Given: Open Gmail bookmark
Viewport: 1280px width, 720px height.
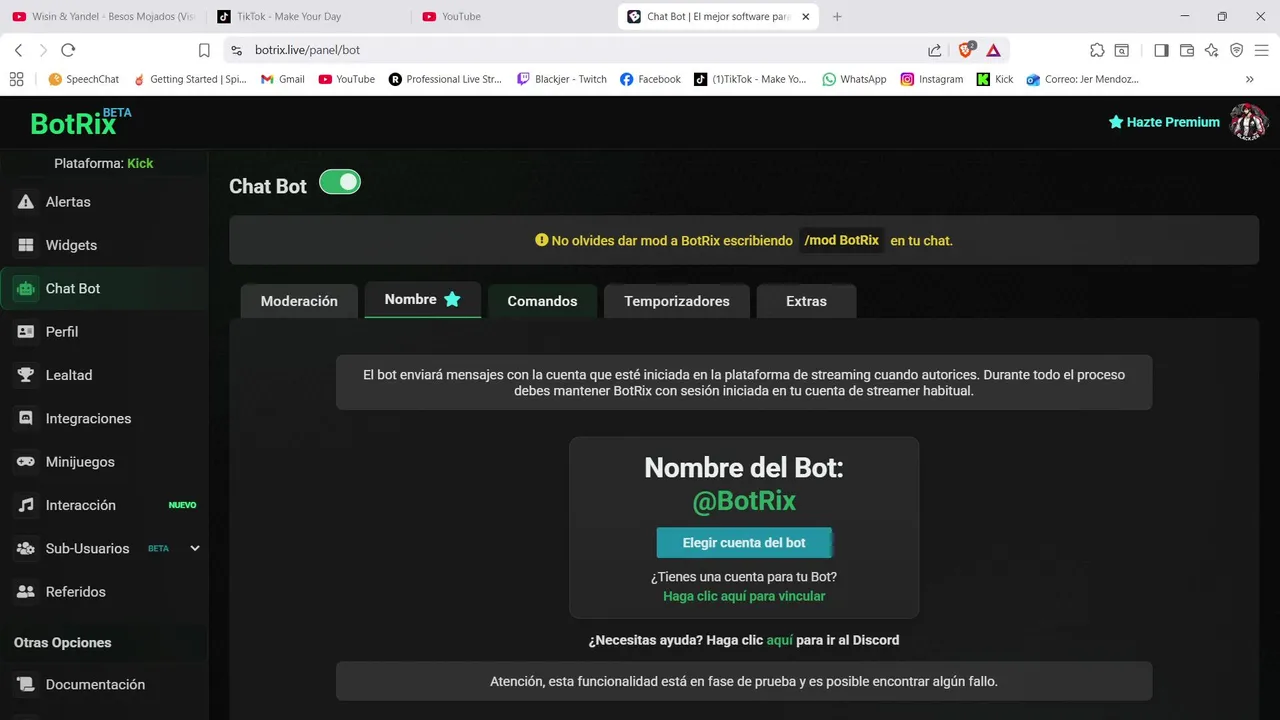Looking at the screenshot, I should 282,79.
